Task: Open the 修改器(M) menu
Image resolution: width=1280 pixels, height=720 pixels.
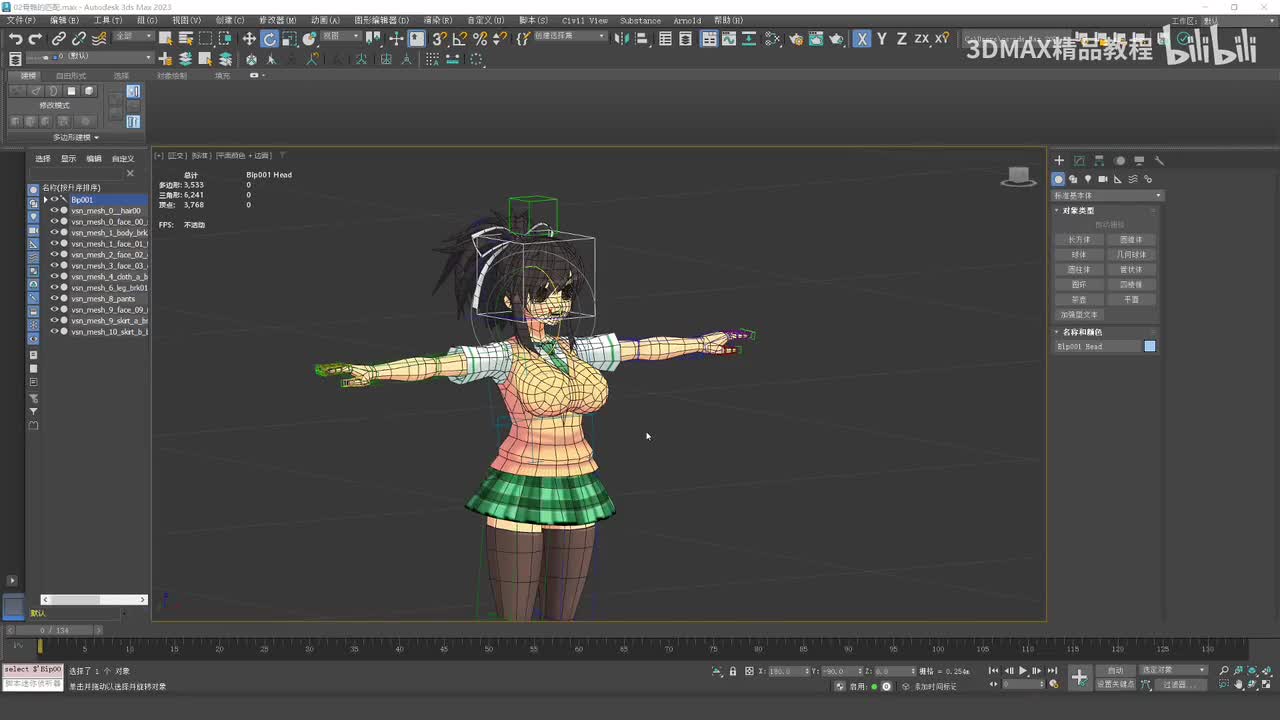Action: click(277, 20)
